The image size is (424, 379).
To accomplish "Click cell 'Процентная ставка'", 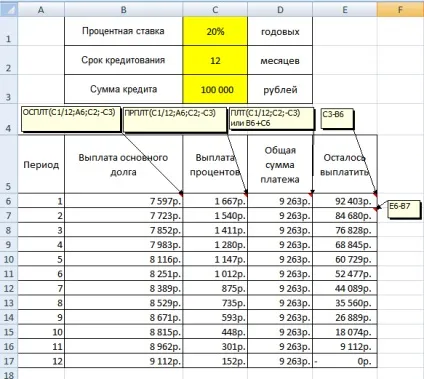I will click(123, 31).
